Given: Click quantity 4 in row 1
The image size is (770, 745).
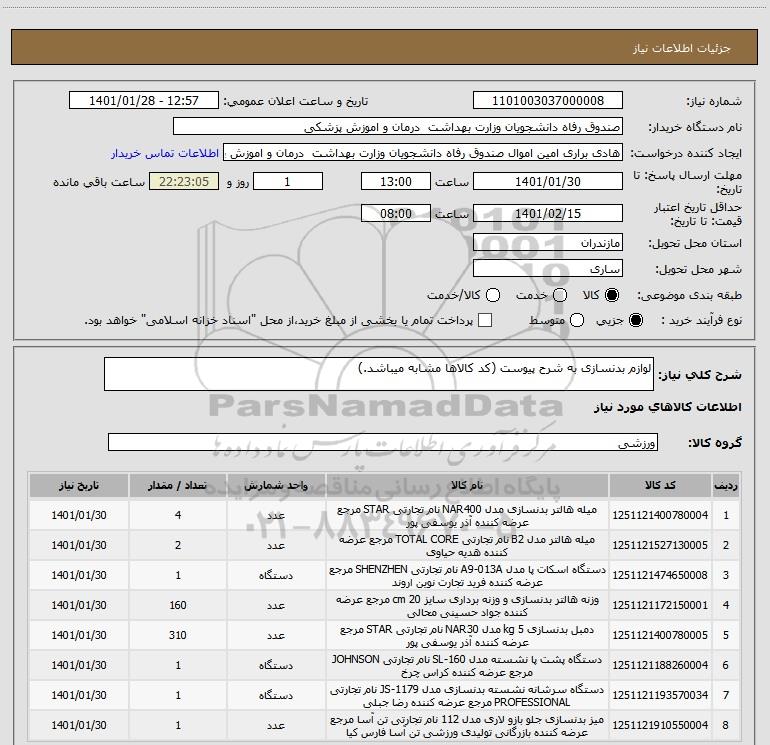Looking at the screenshot, I should coord(178,515).
